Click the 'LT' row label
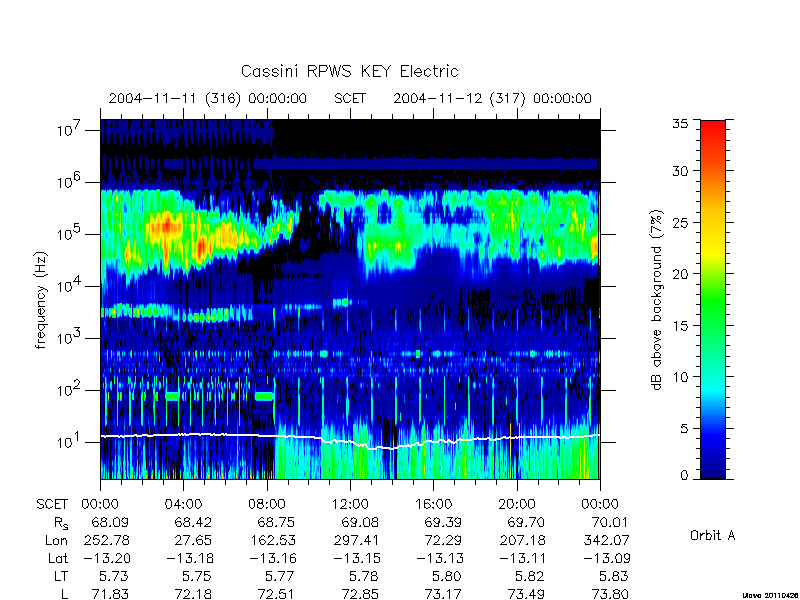Screen dimensions: 800x600 pos(61,577)
